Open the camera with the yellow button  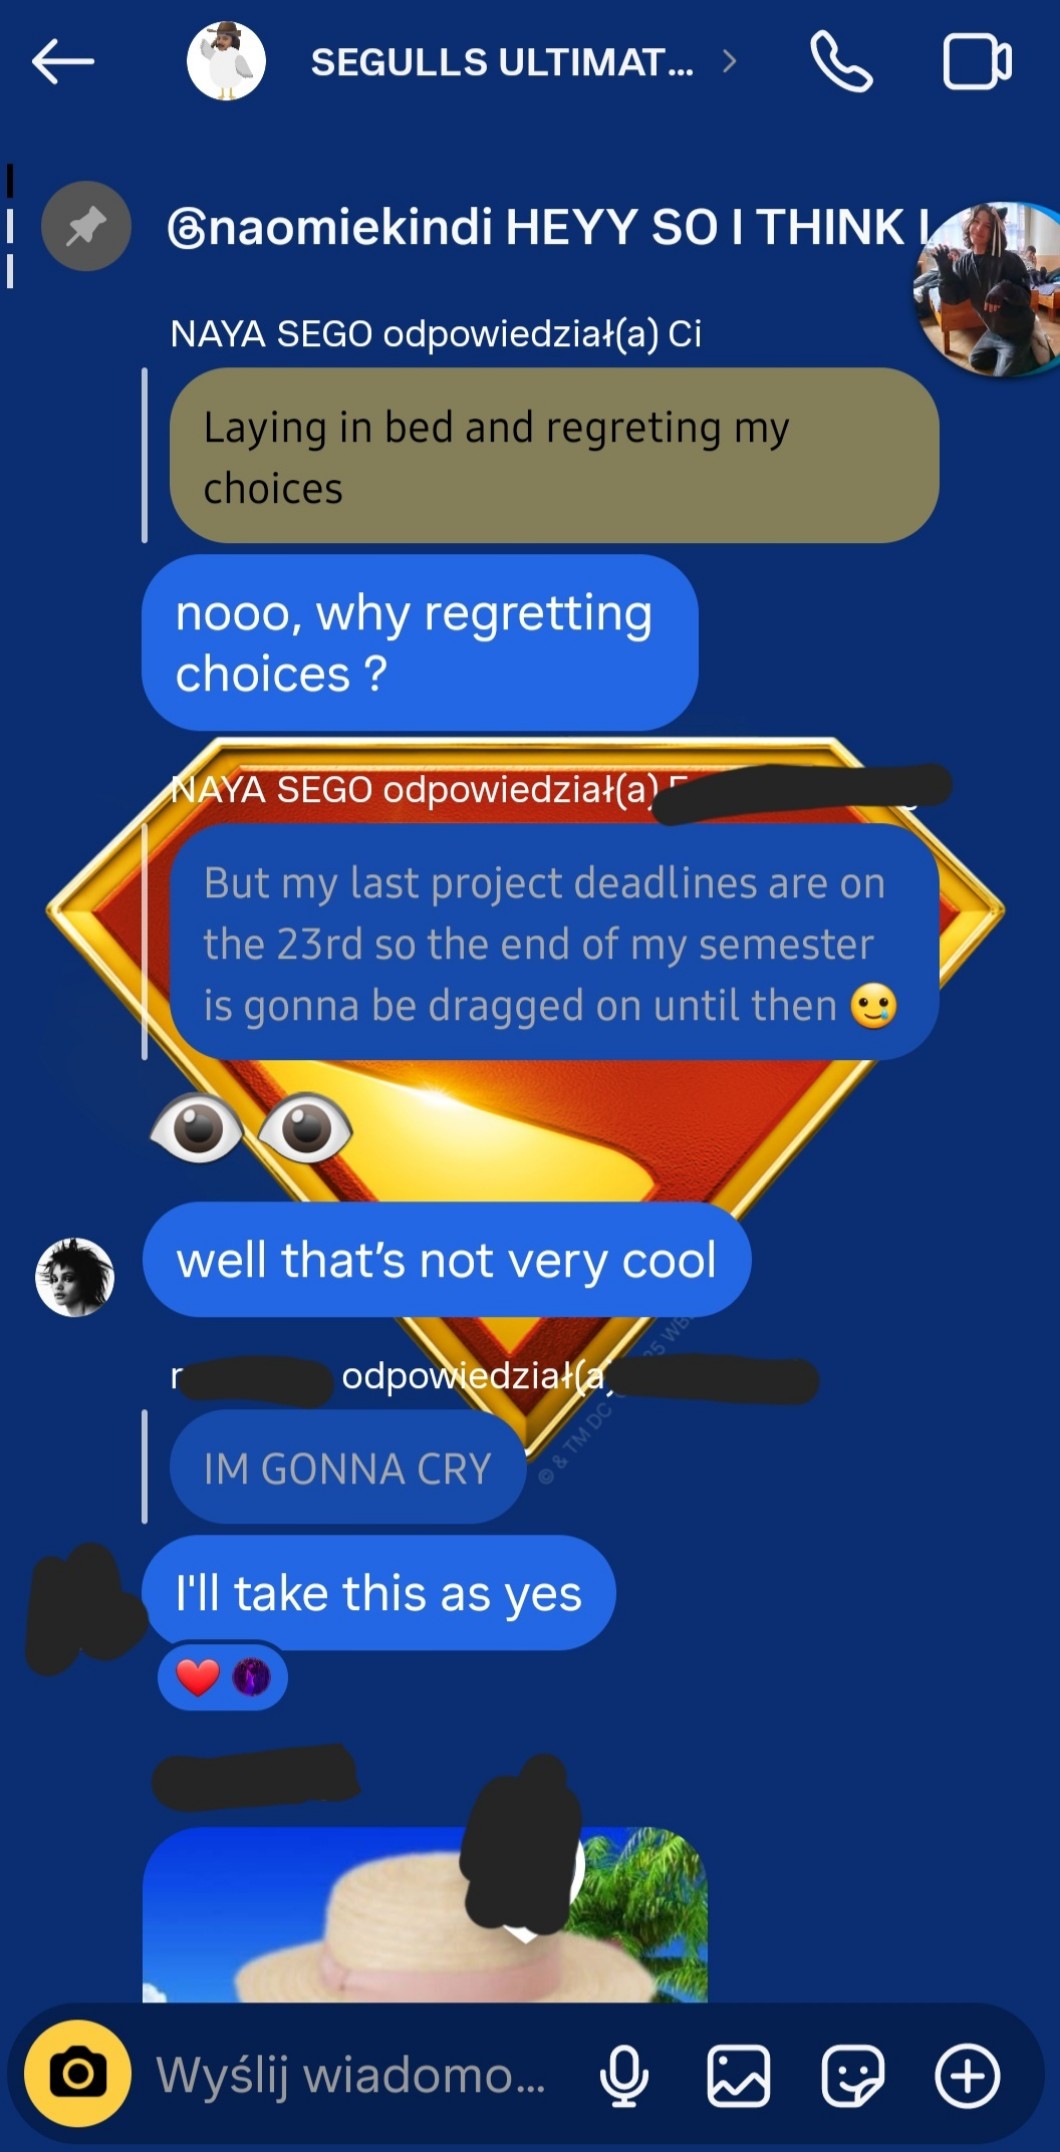click(x=78, y=2074)
